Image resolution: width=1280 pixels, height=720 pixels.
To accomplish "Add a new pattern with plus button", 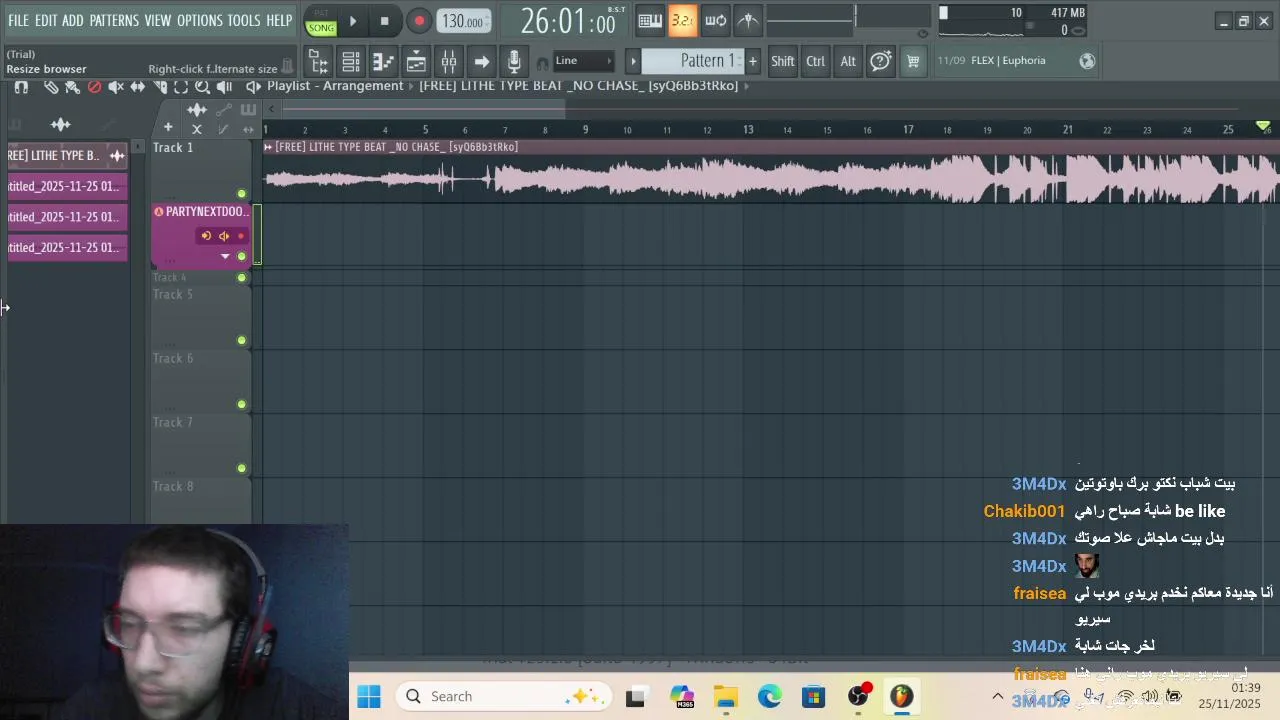I will 753,61.
